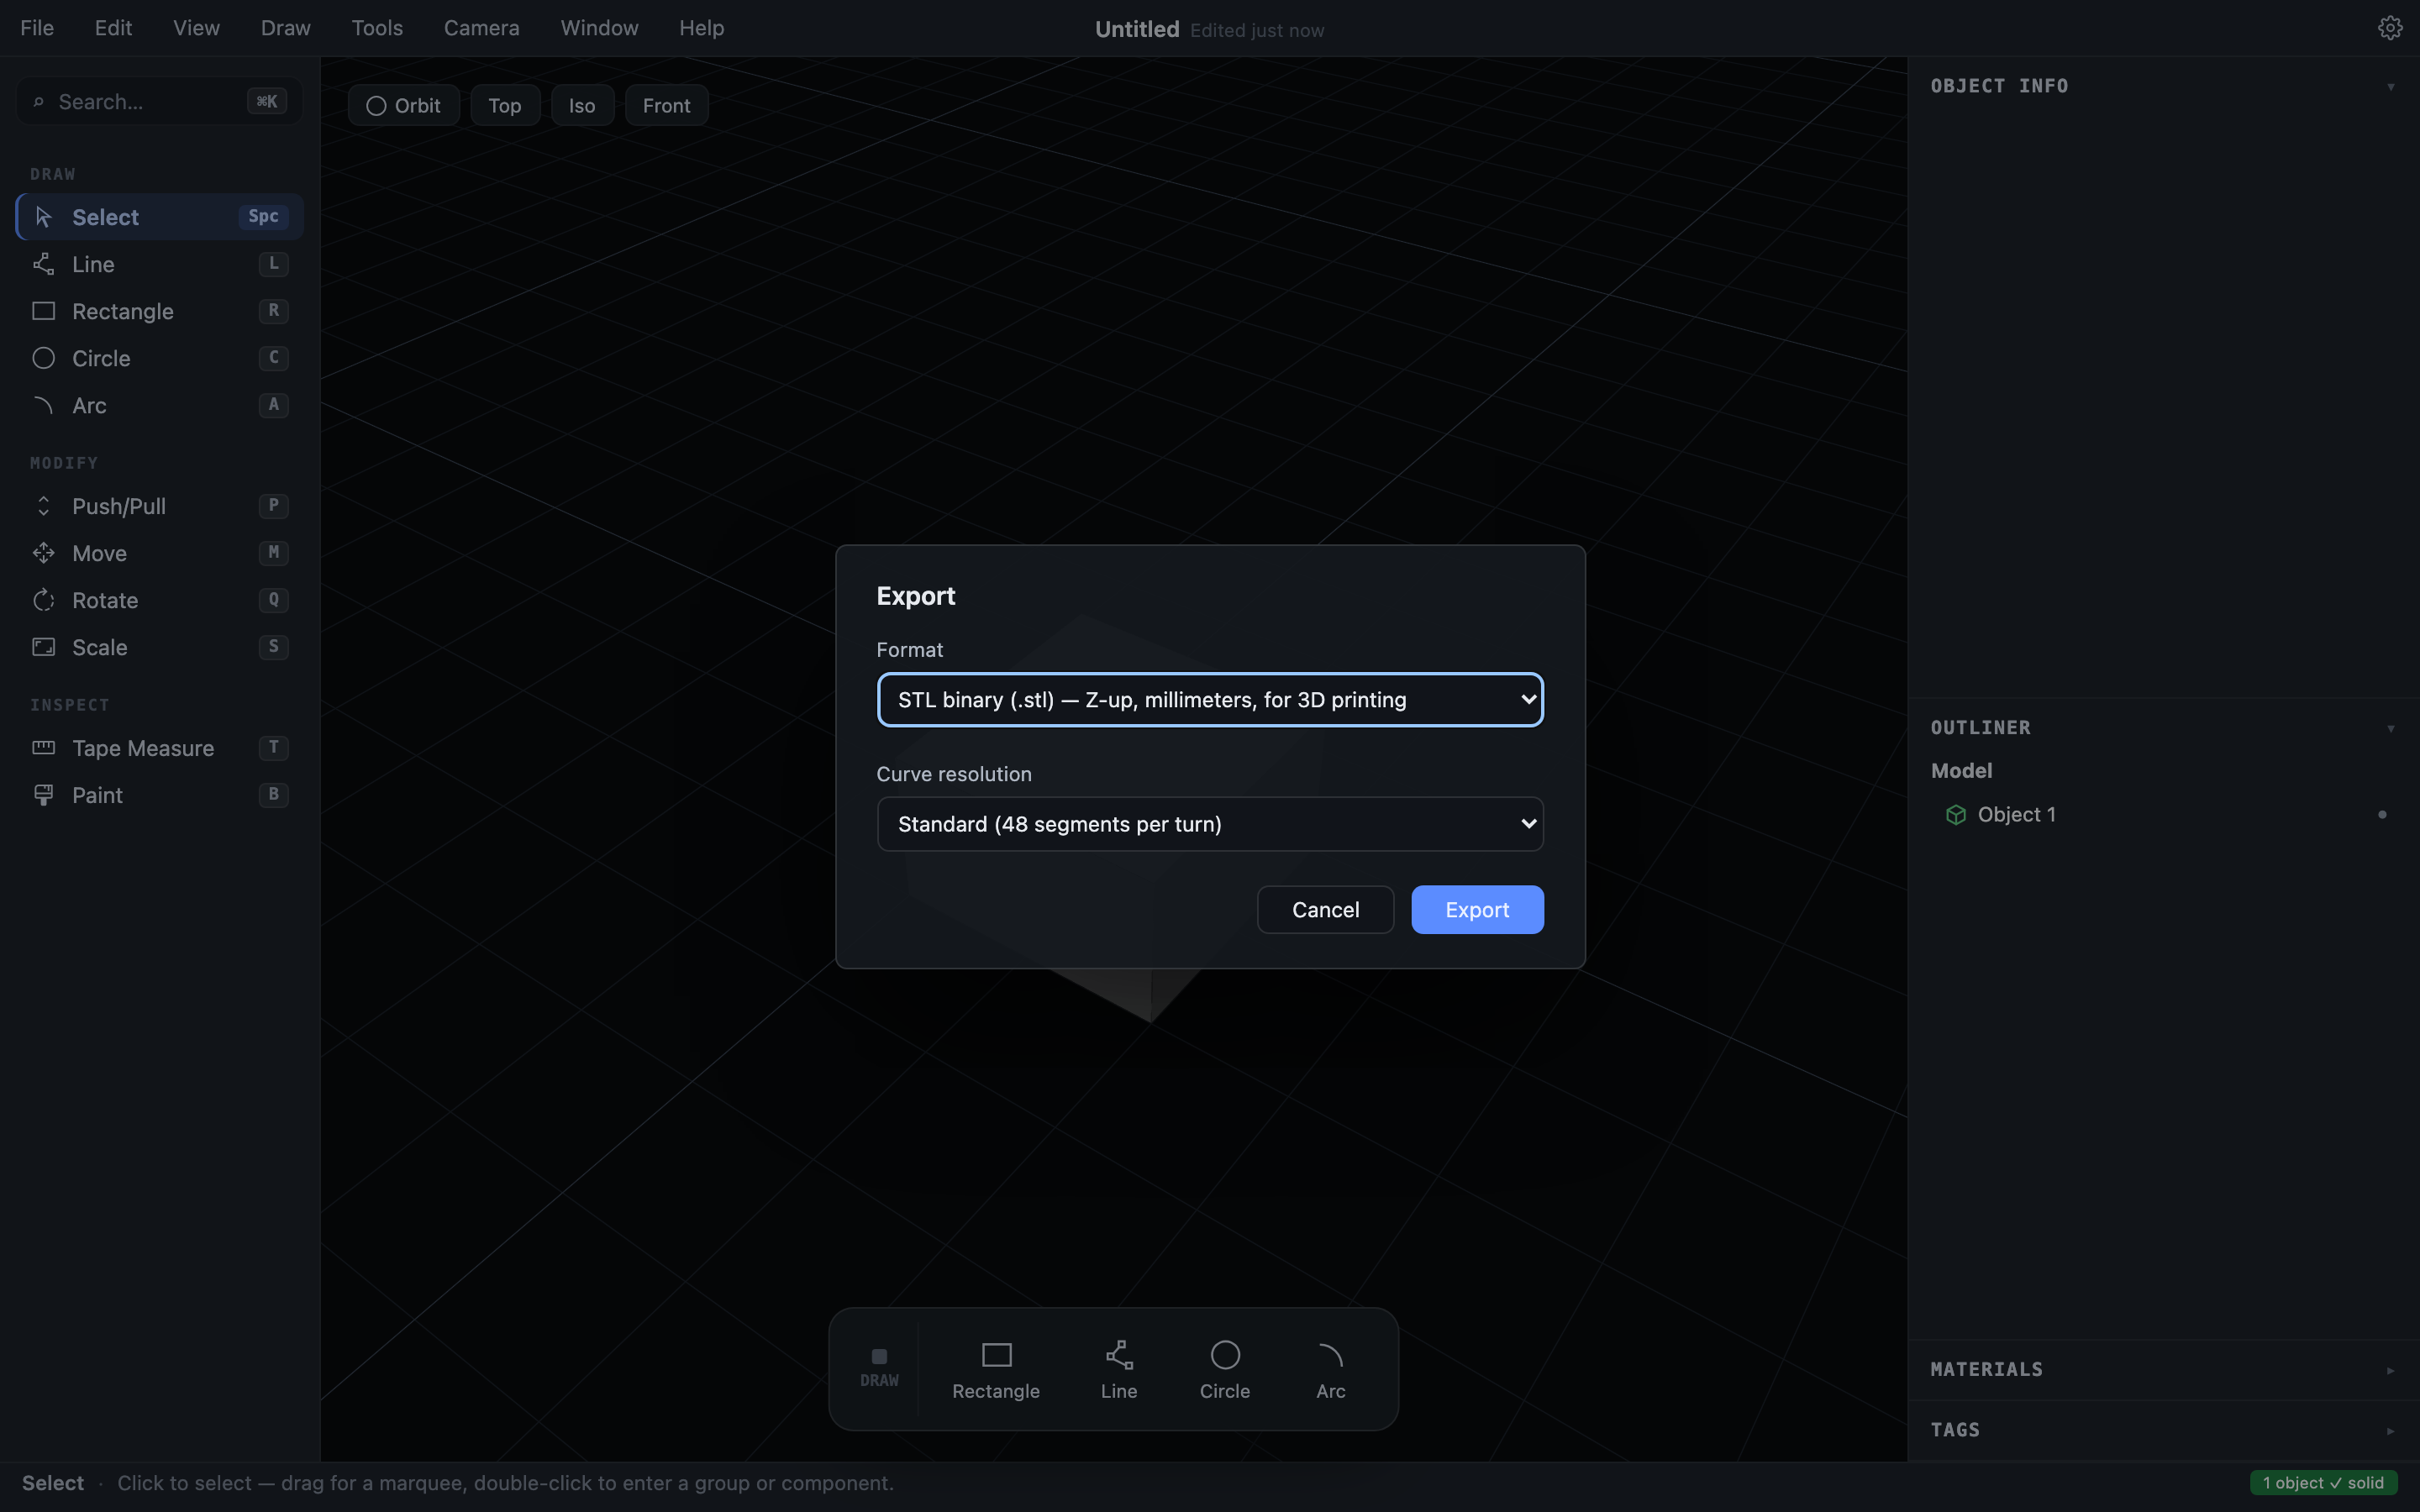Click the Rectangle icon in bottom dock
The height and width of the screenshot is (1512, 2420).
pyautogui.click(x=996, y=1369)
